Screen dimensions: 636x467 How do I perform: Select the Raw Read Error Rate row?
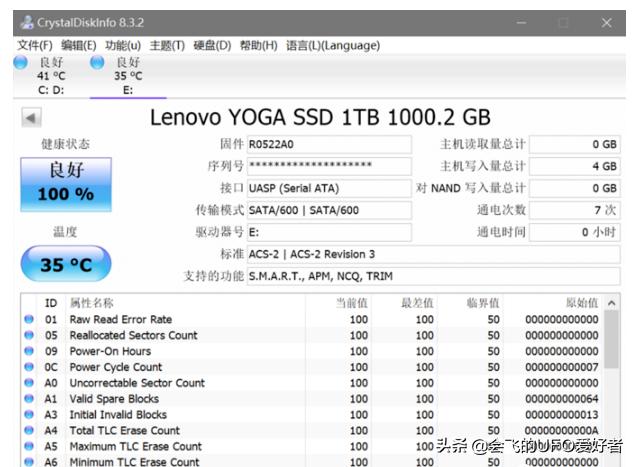coord(312,319)
